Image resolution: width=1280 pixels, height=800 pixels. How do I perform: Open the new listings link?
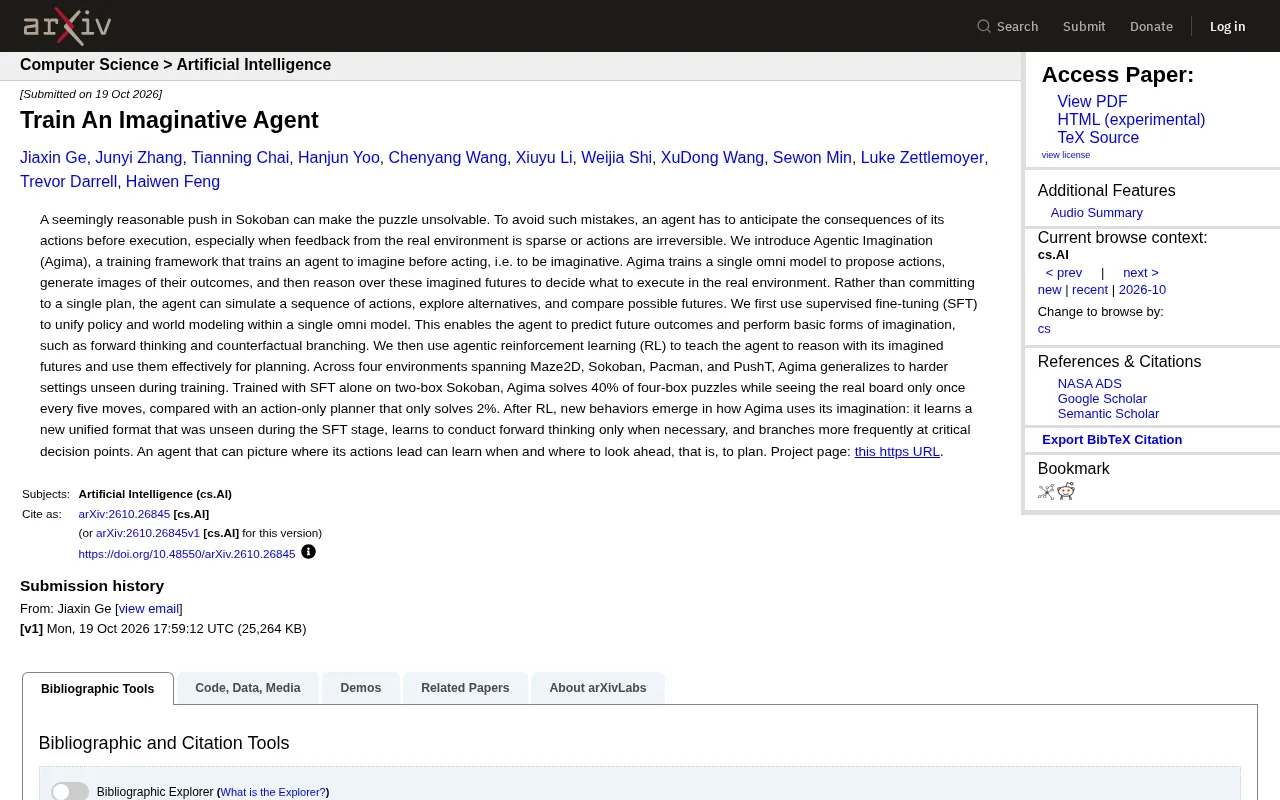coord(1049,290)
